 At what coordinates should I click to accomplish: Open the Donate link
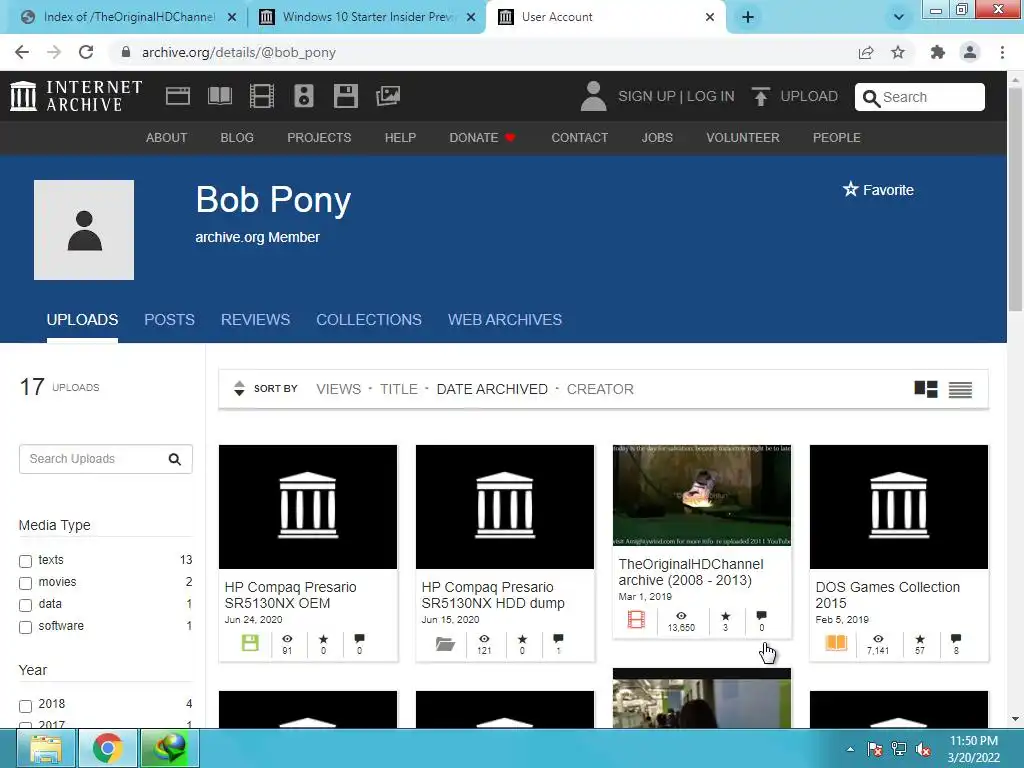pos(482,138)
